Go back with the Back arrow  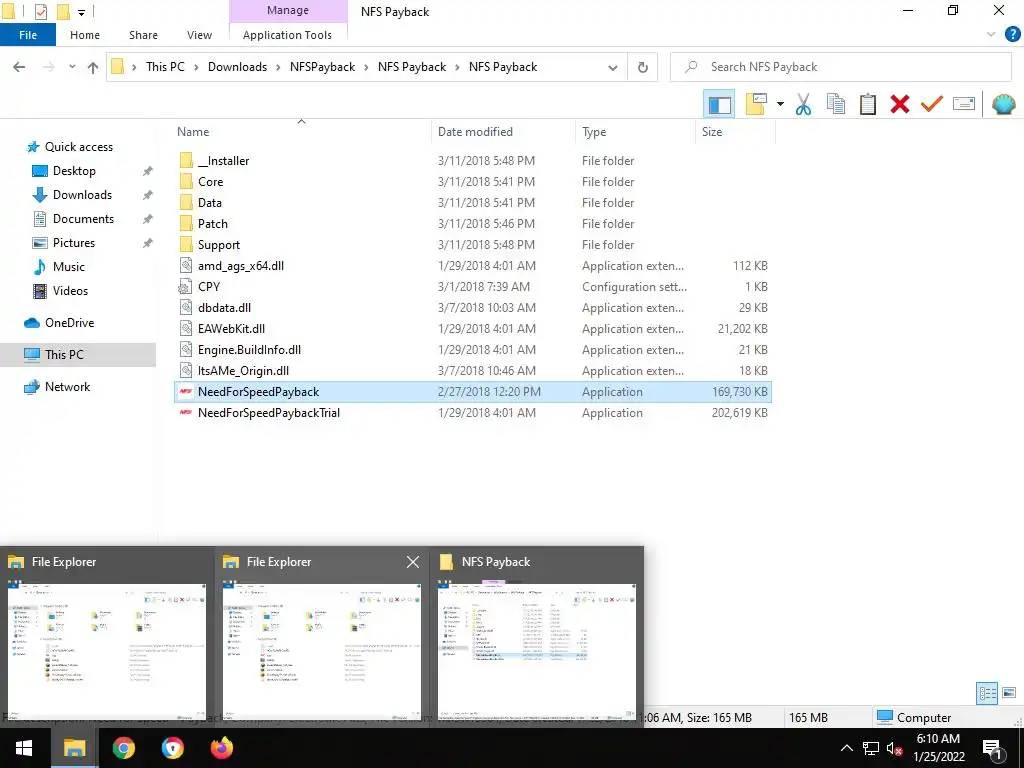(19, 67)
